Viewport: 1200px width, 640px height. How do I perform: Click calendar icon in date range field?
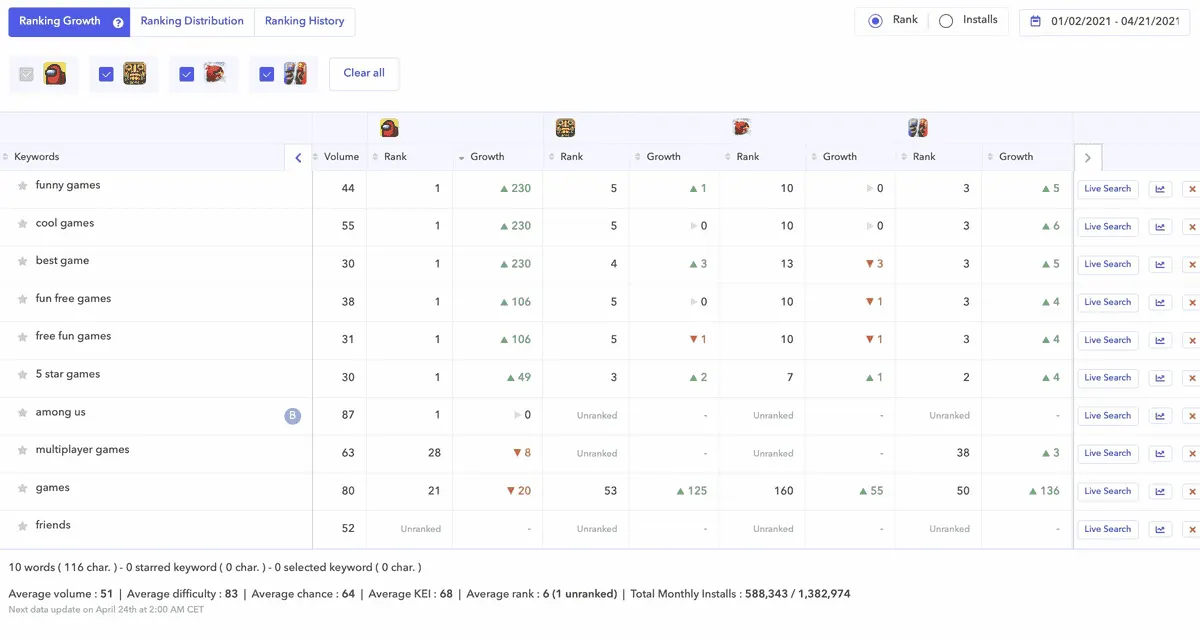(x=1035, y=21)
